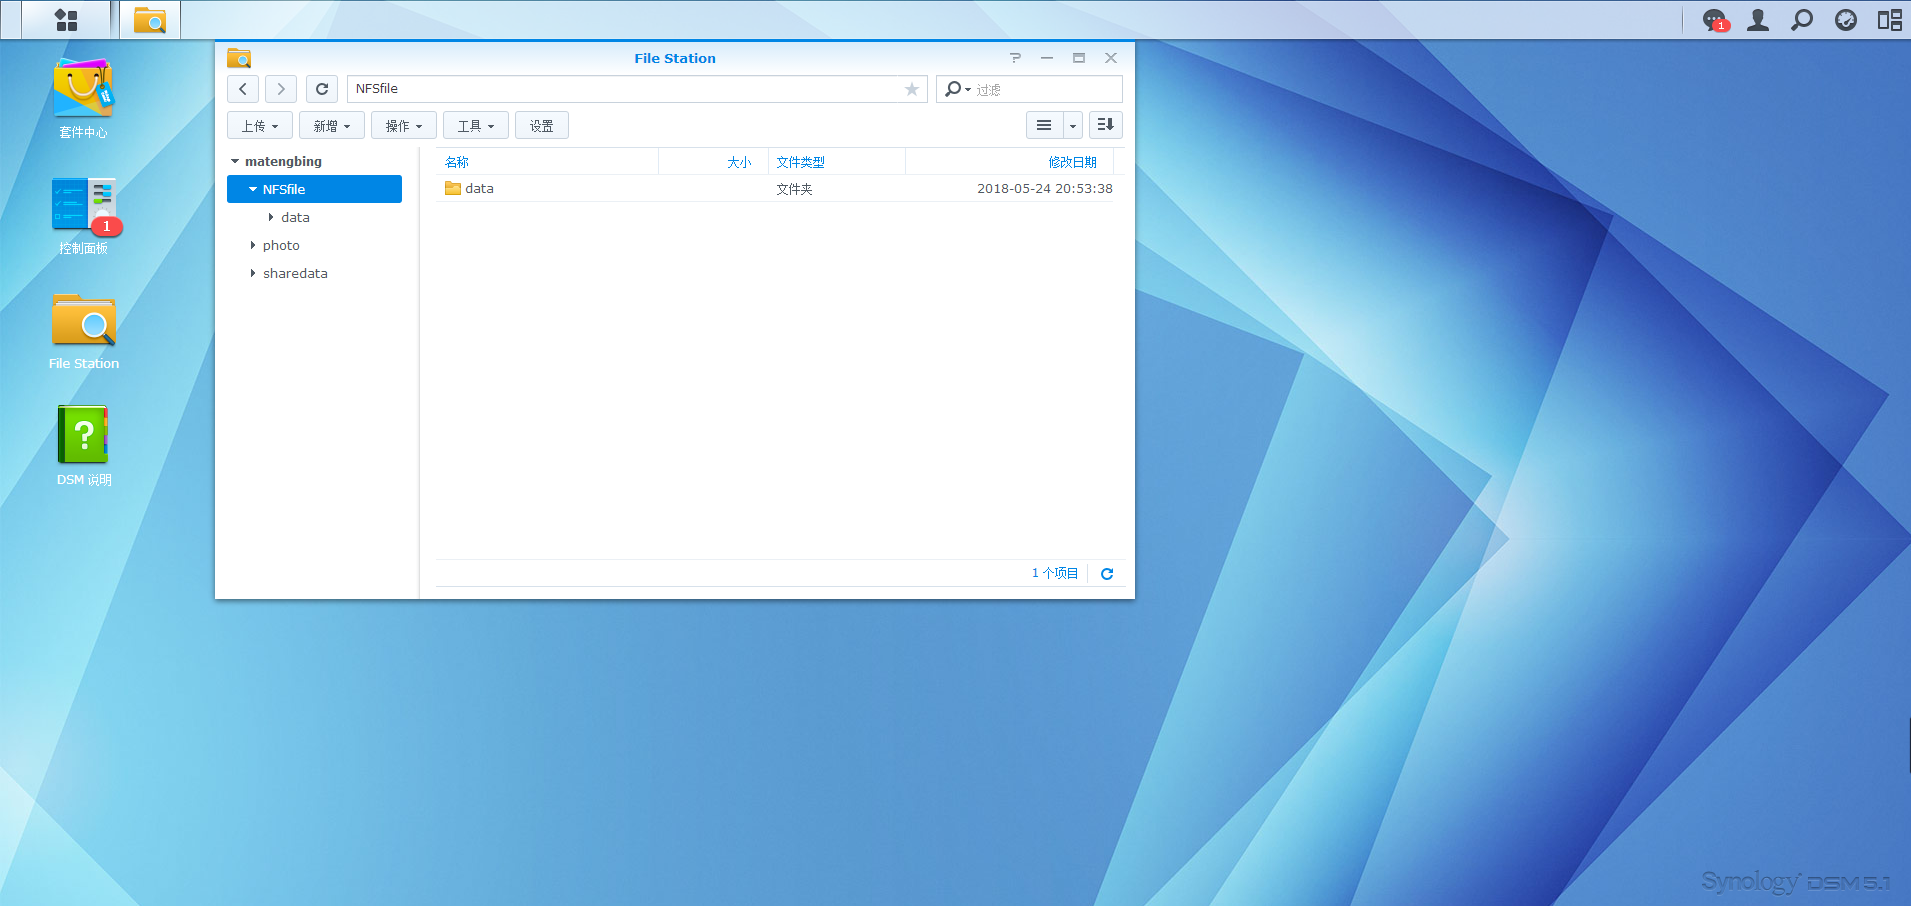Refresh the folder using the toolbar reload button
The image size is (1911, 906).
point(322,89)
